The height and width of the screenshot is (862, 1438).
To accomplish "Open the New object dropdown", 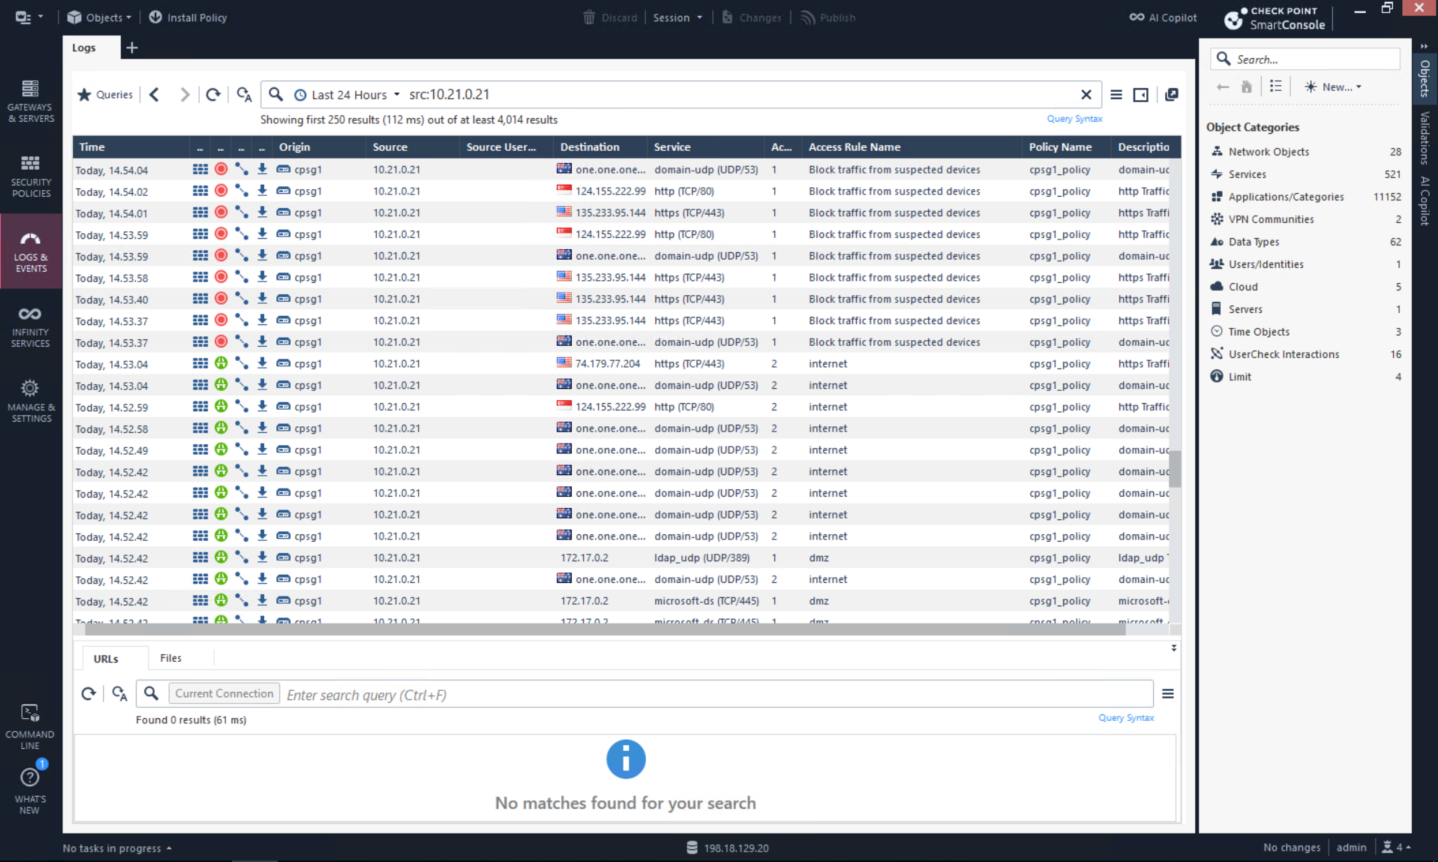I will pyautogui.click(x=1333, y=87).
